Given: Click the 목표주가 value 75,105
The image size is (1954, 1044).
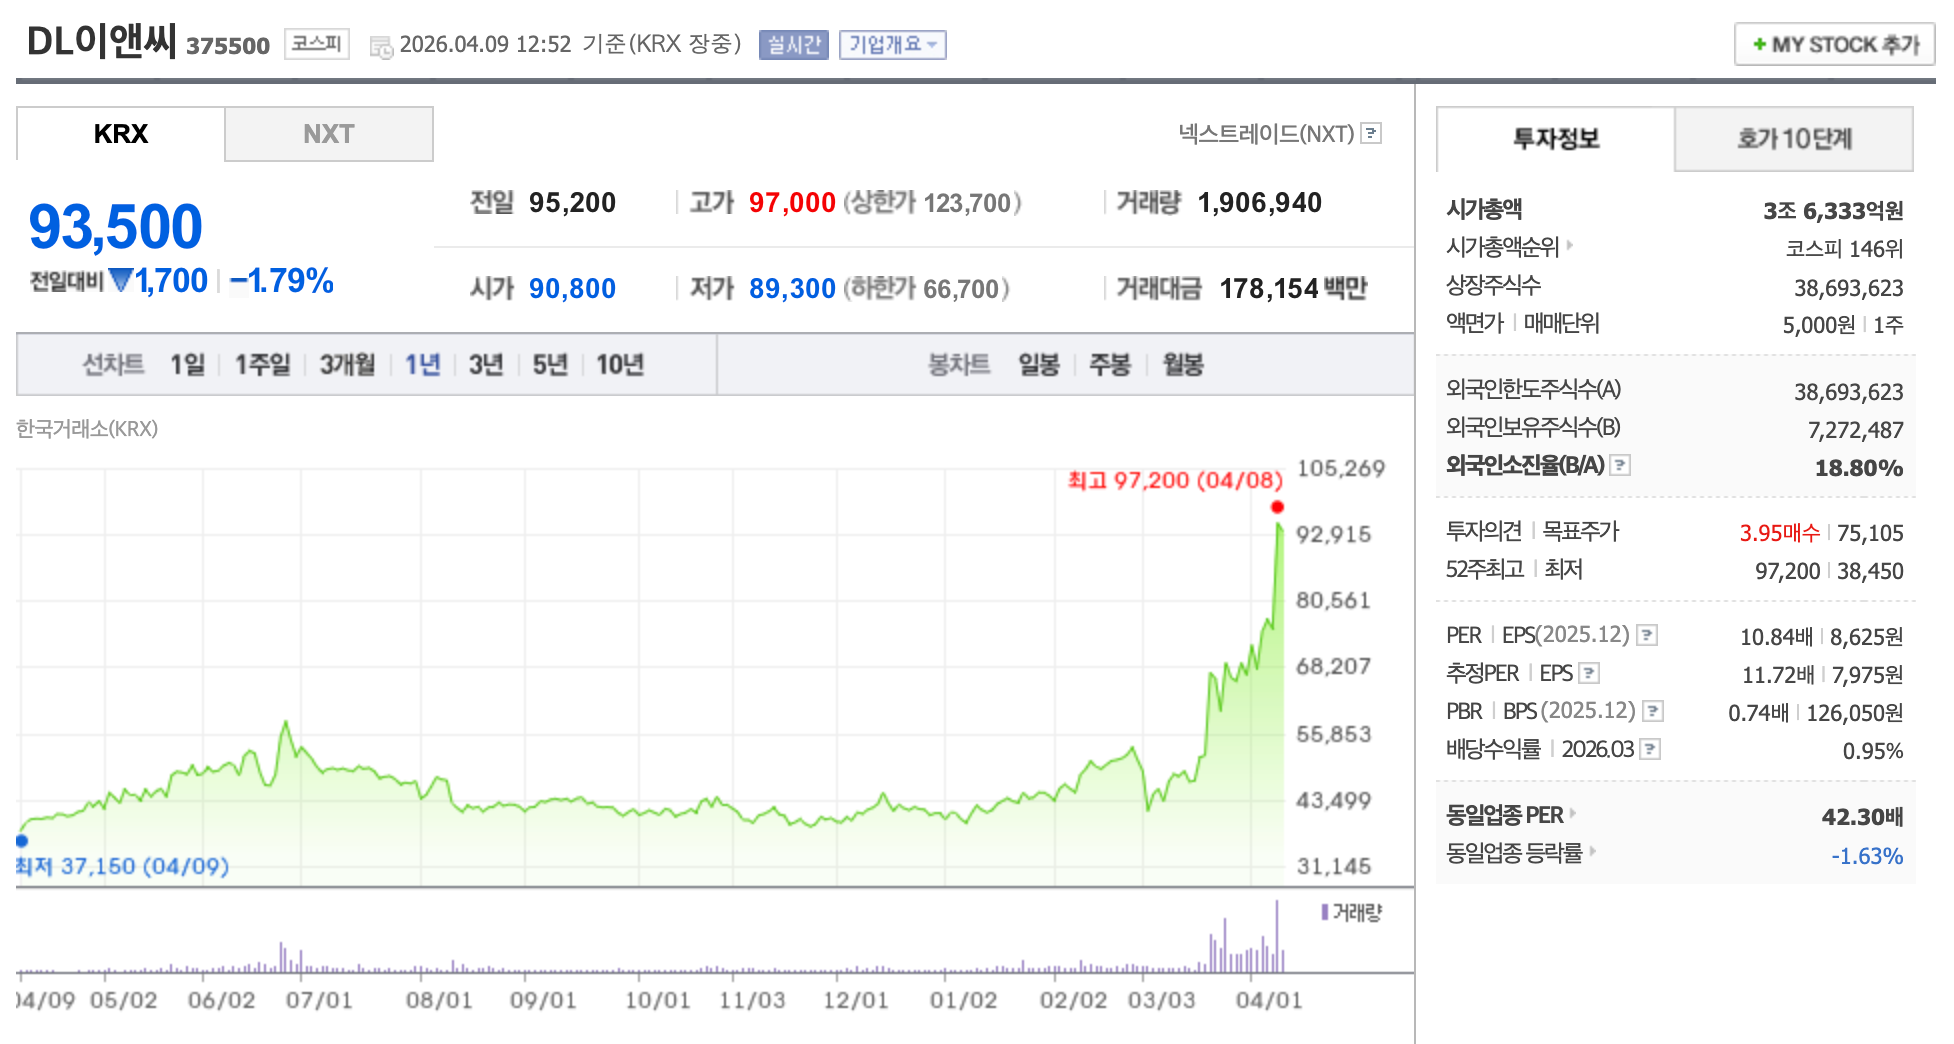Looking at the screenshot, I should pos(1870,533).
